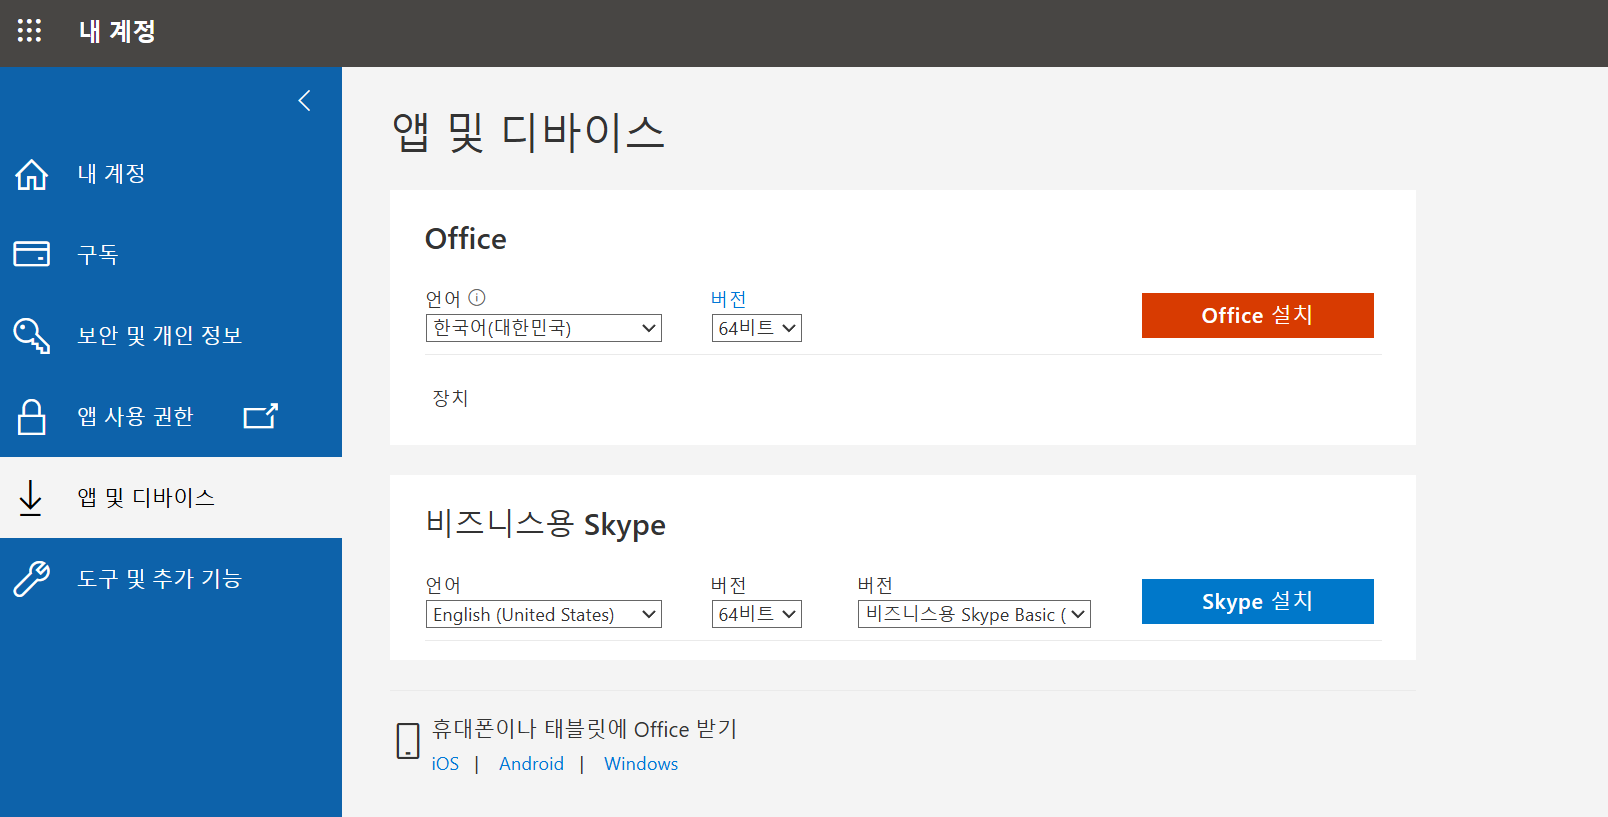This screenshot has height=817, width=1608.
Task: Open 비즈니스용 Skype Basic edition dropdown
Action: click(x=974, y=614)
